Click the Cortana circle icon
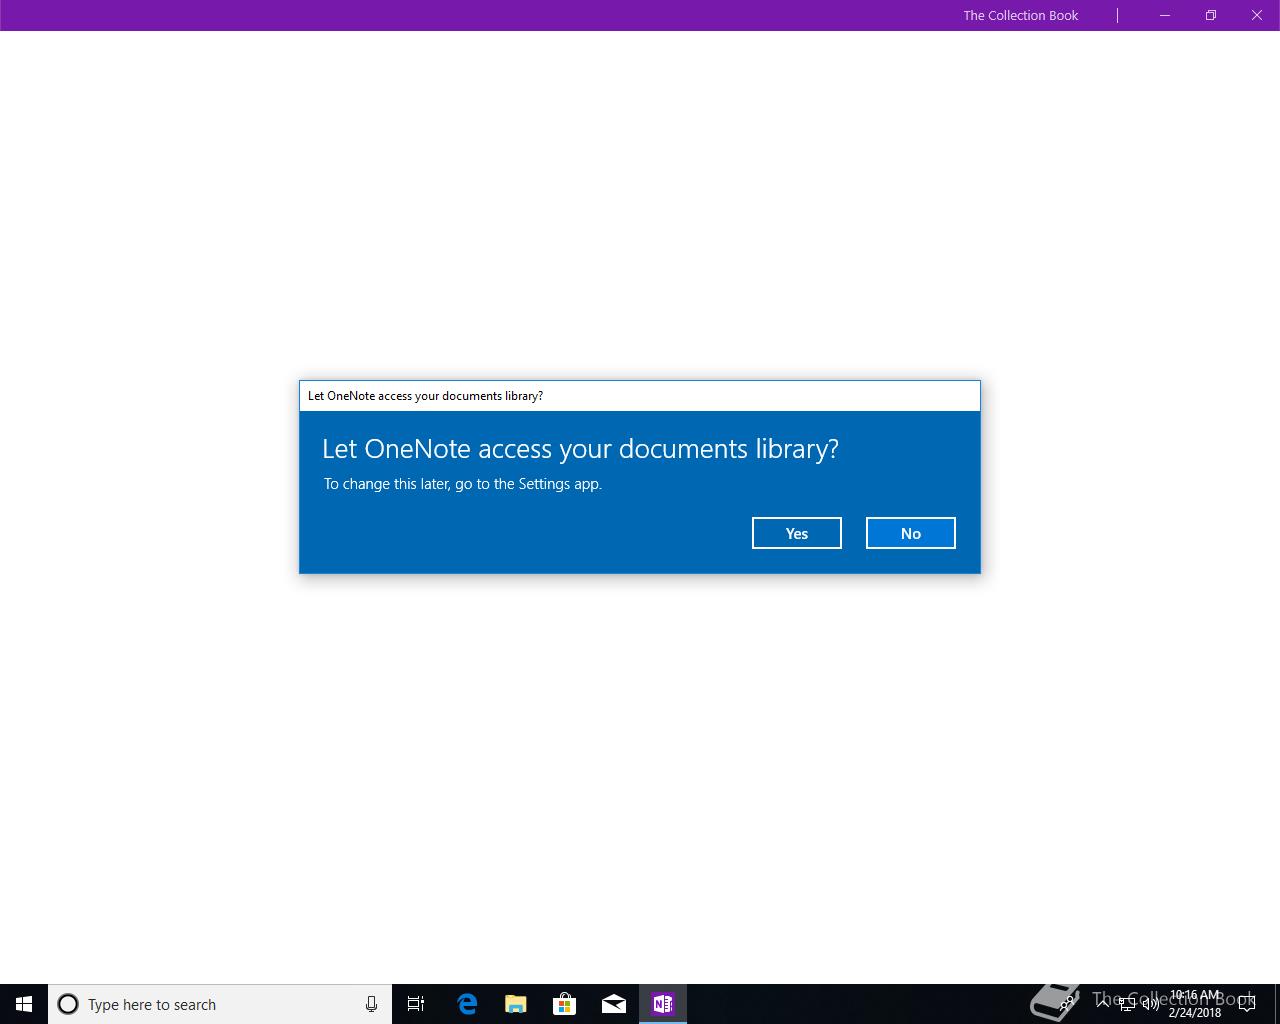Screen dimensions: 1280x1024 pyautogui.click(x=68, y=1004)
